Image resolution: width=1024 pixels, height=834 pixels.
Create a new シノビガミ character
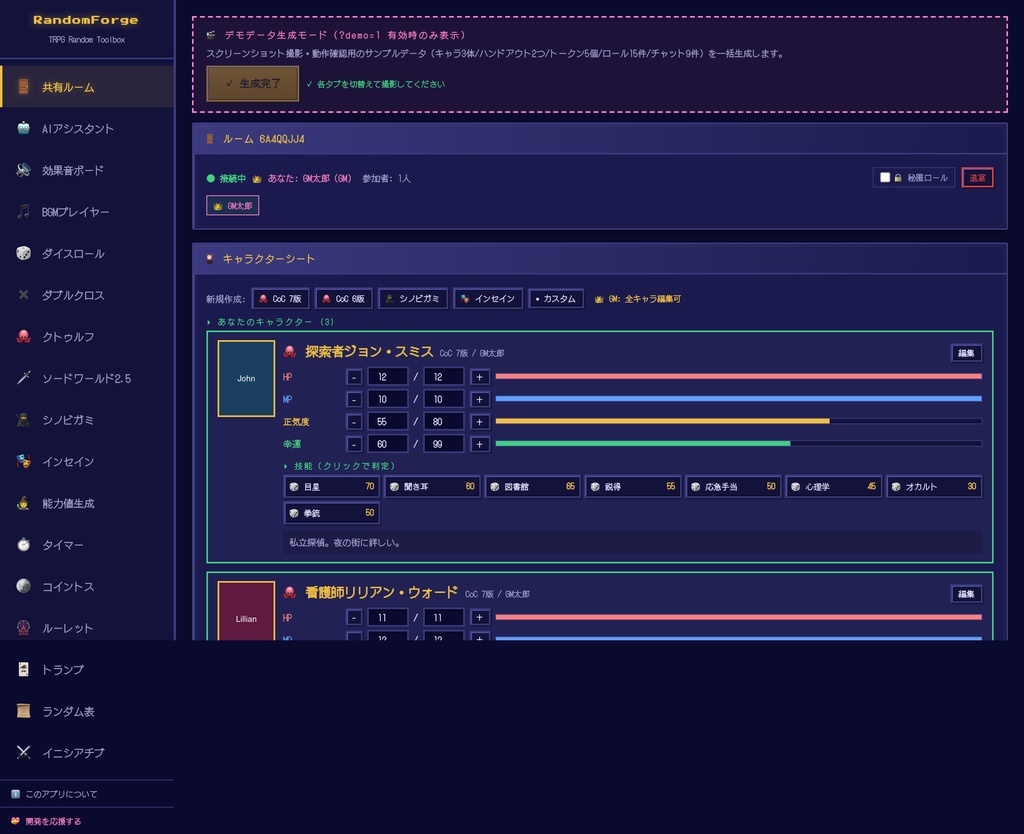click(413, 298)
